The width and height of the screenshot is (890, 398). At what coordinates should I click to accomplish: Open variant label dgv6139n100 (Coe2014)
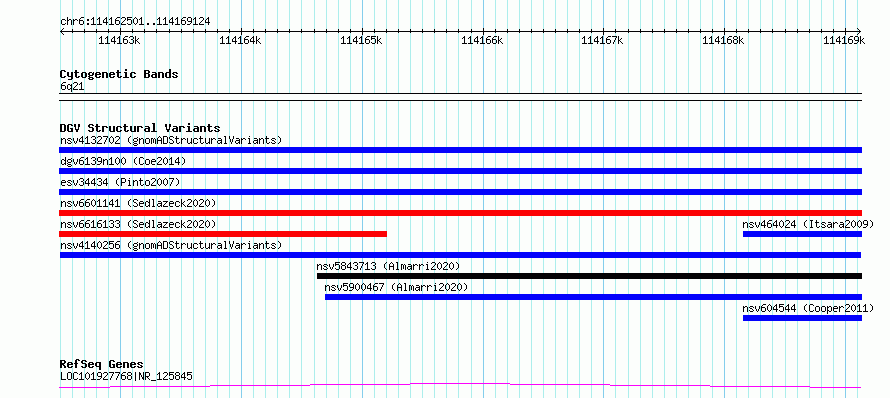pyautogui.click(x=123, y=161)
